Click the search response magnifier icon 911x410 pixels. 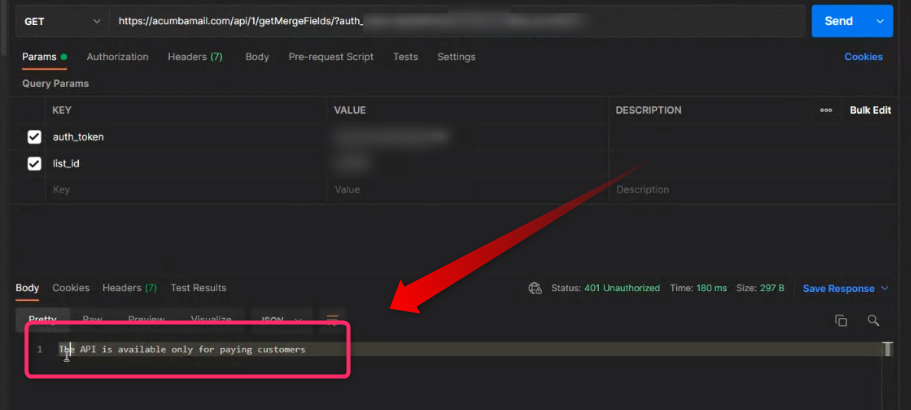[873, 320]
